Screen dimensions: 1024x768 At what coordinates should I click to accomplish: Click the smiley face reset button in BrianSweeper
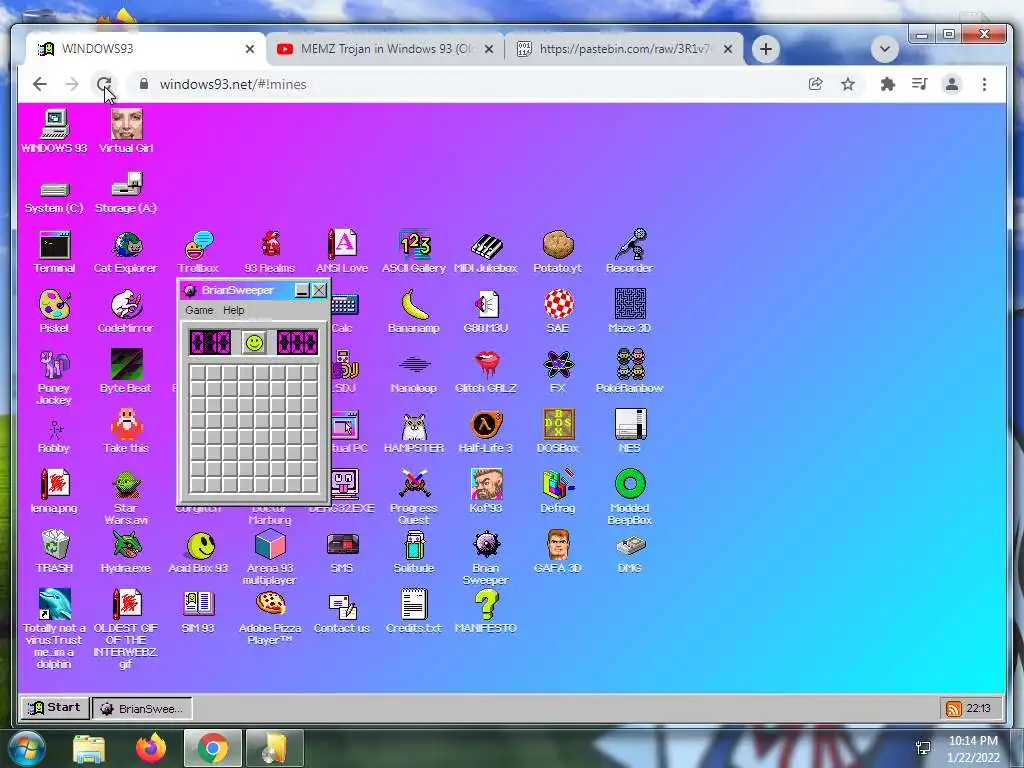(x=254, y=342)
